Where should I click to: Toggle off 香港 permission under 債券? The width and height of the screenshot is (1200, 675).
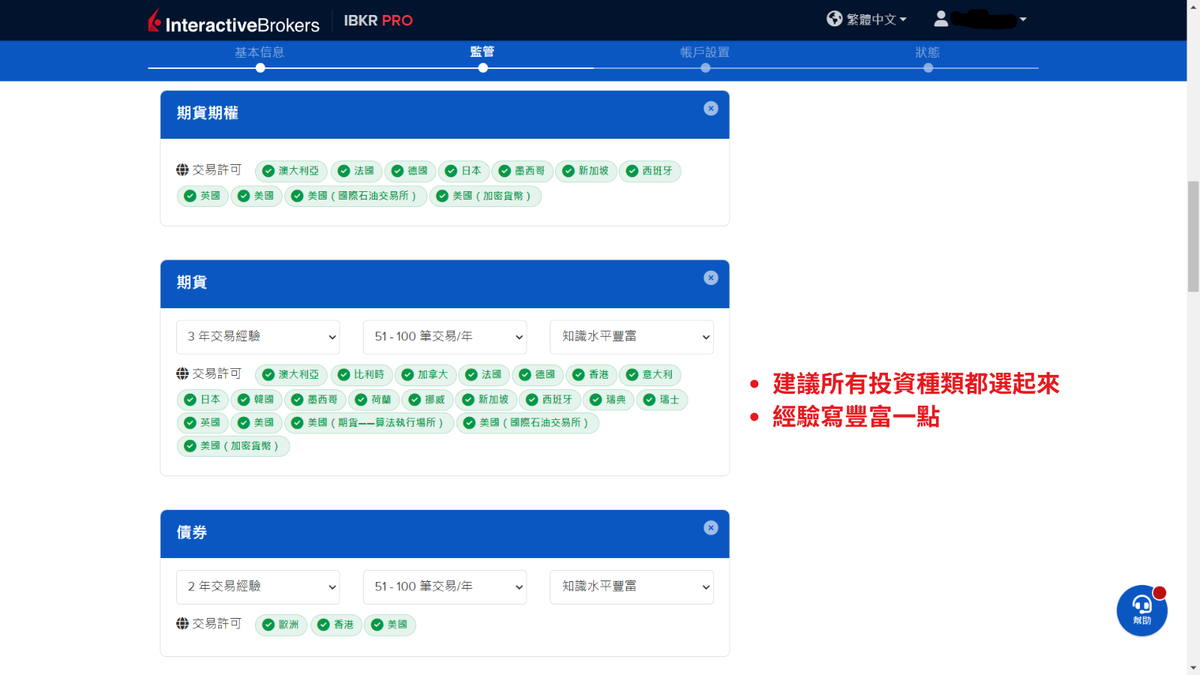(336, 624)
